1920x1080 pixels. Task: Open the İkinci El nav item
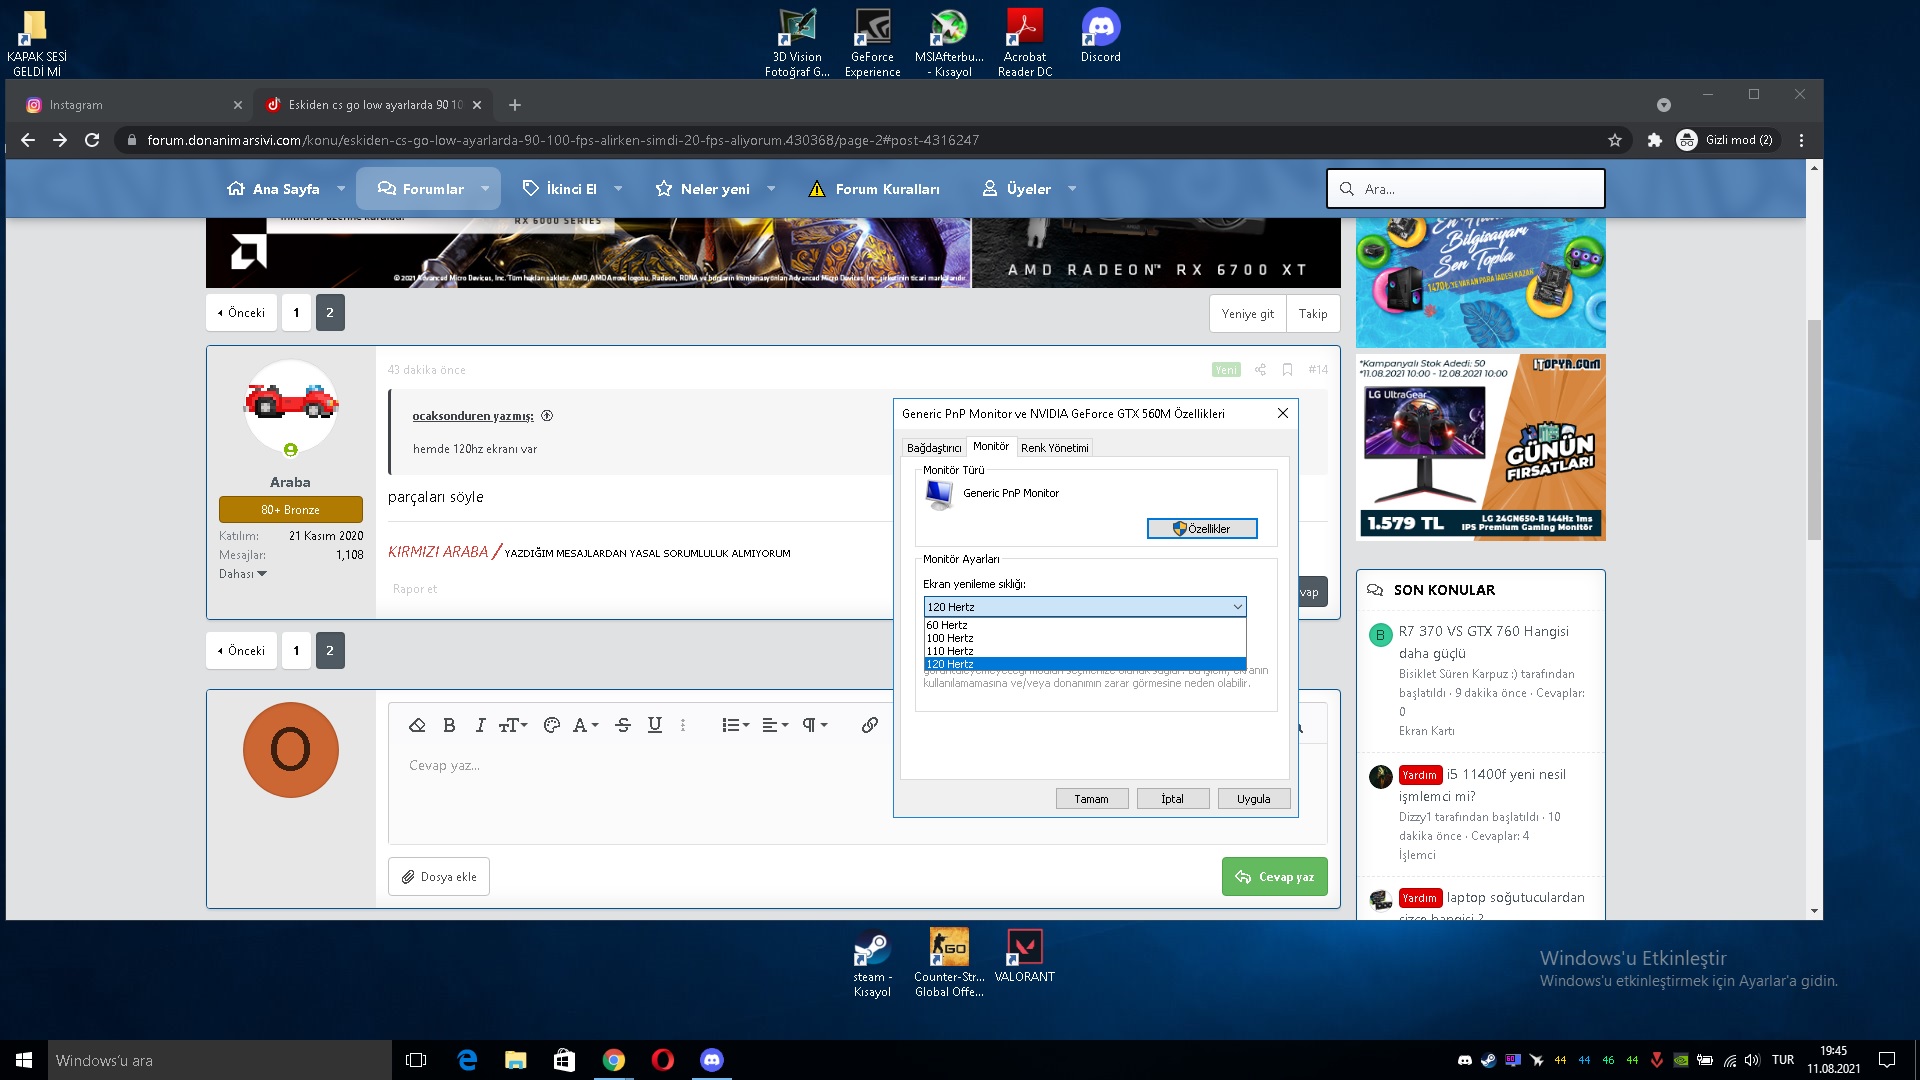click(x=560, y=189)
